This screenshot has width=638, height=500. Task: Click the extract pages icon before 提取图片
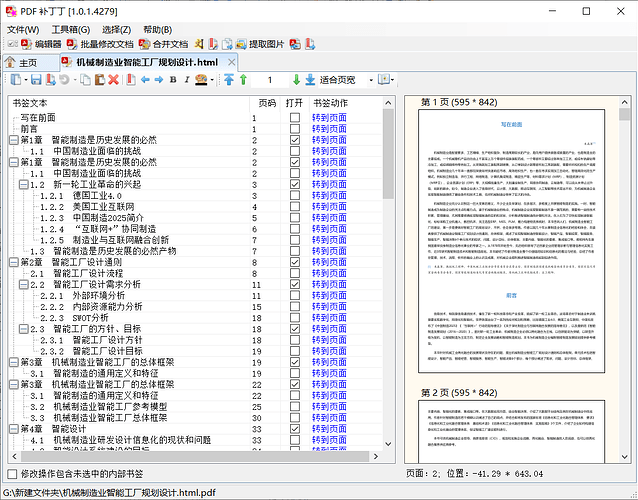coord(227,44)
